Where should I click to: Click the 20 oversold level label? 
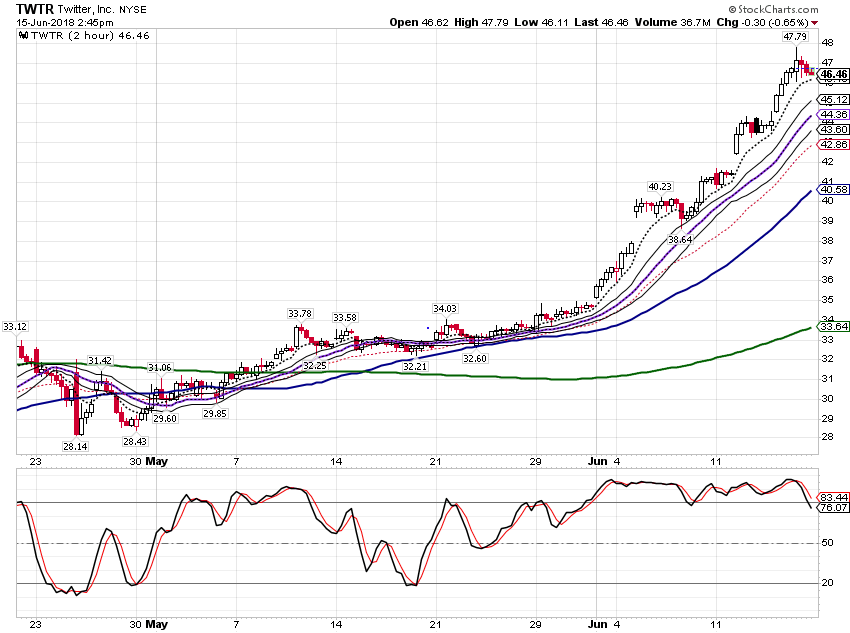click(827, 583)
